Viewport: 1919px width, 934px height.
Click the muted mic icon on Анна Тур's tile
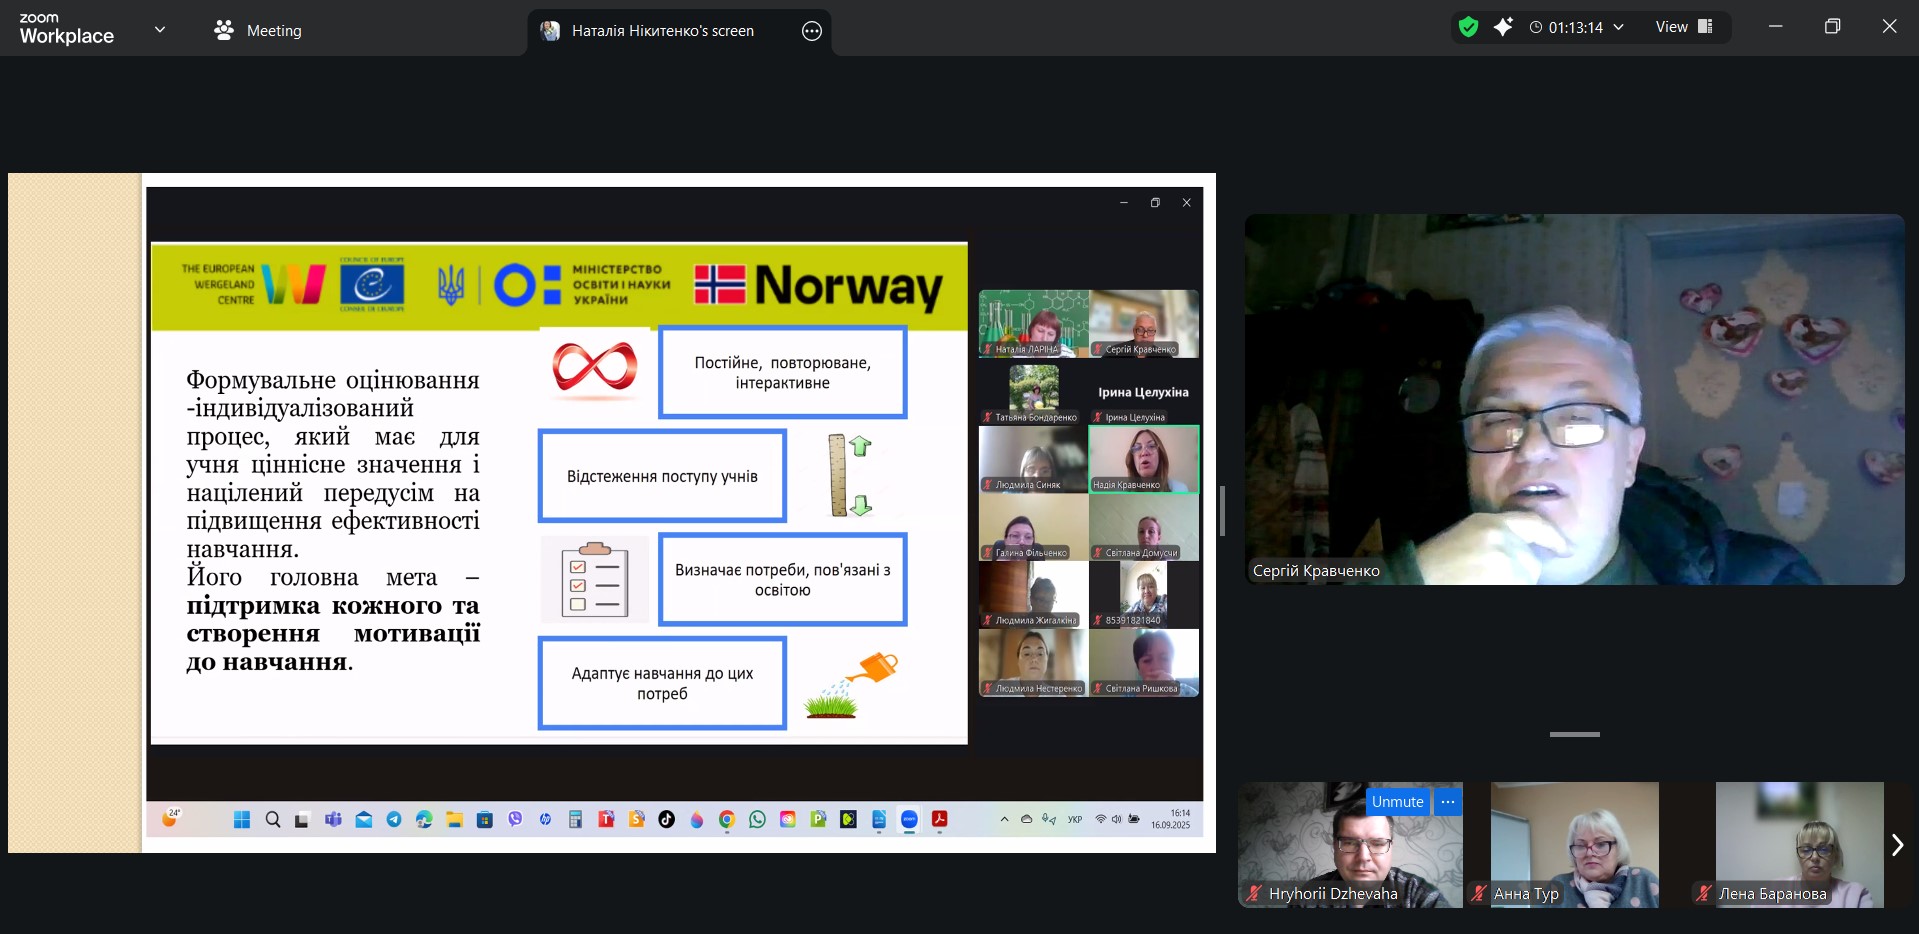click(1478, 894)
